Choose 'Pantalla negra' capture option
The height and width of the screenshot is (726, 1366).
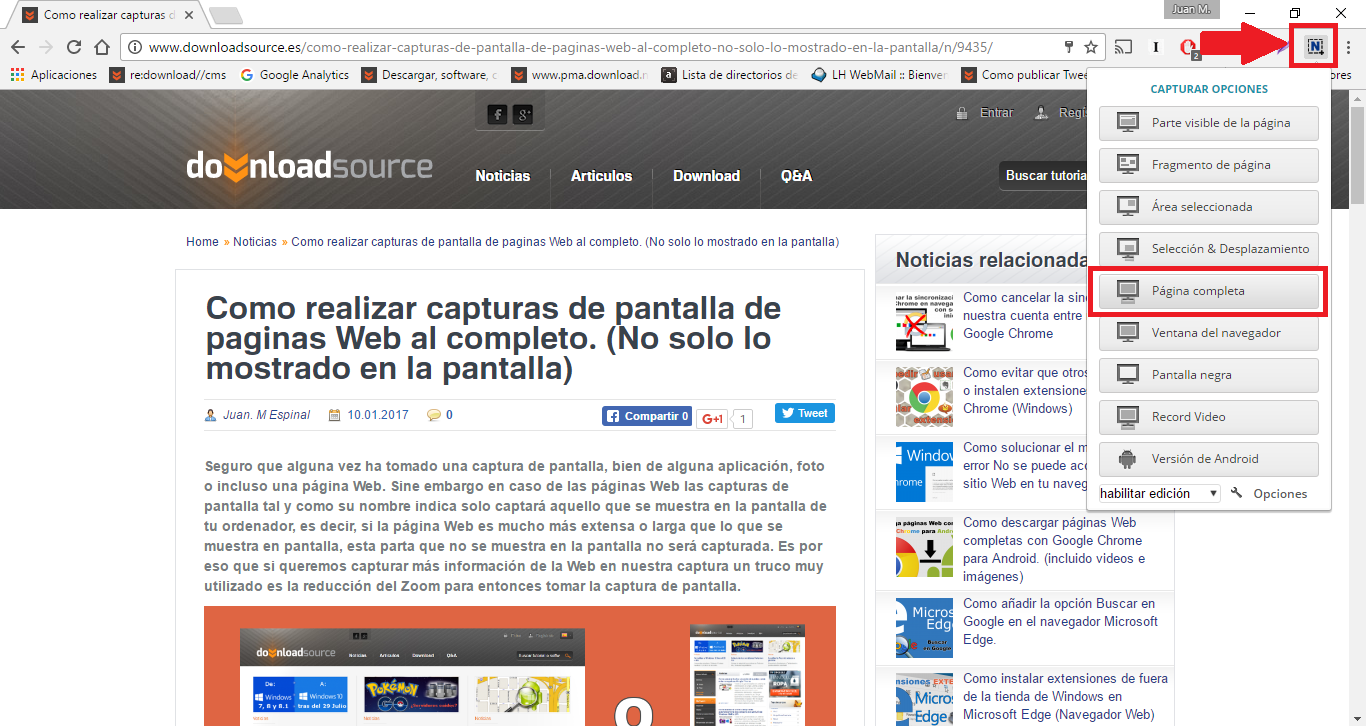[x=1208, y=375]
